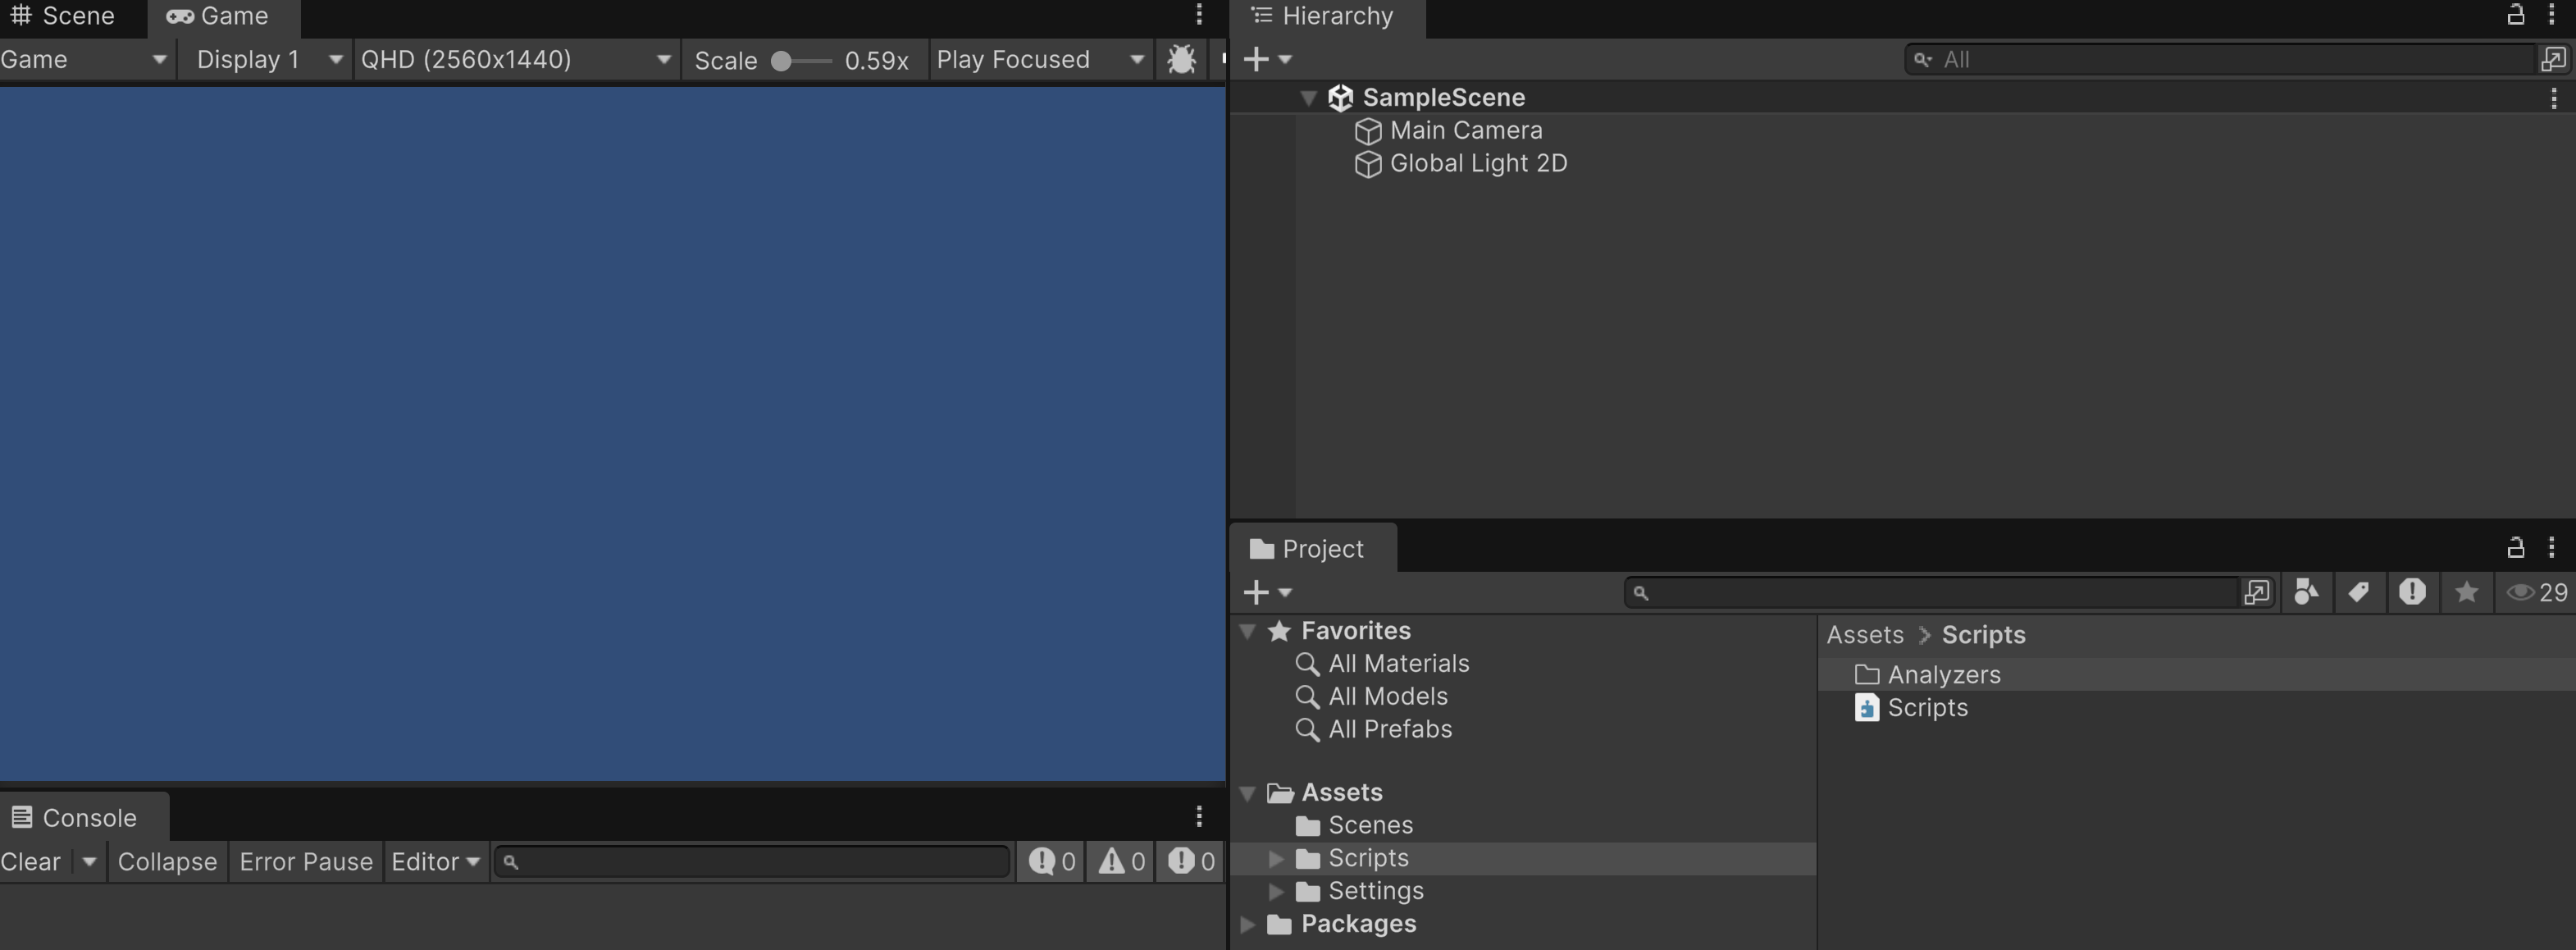The height and width of the screenshot is (950, 2576).
Task: Open the Search by Type filter icon
Action: [x=2306, y=593]
